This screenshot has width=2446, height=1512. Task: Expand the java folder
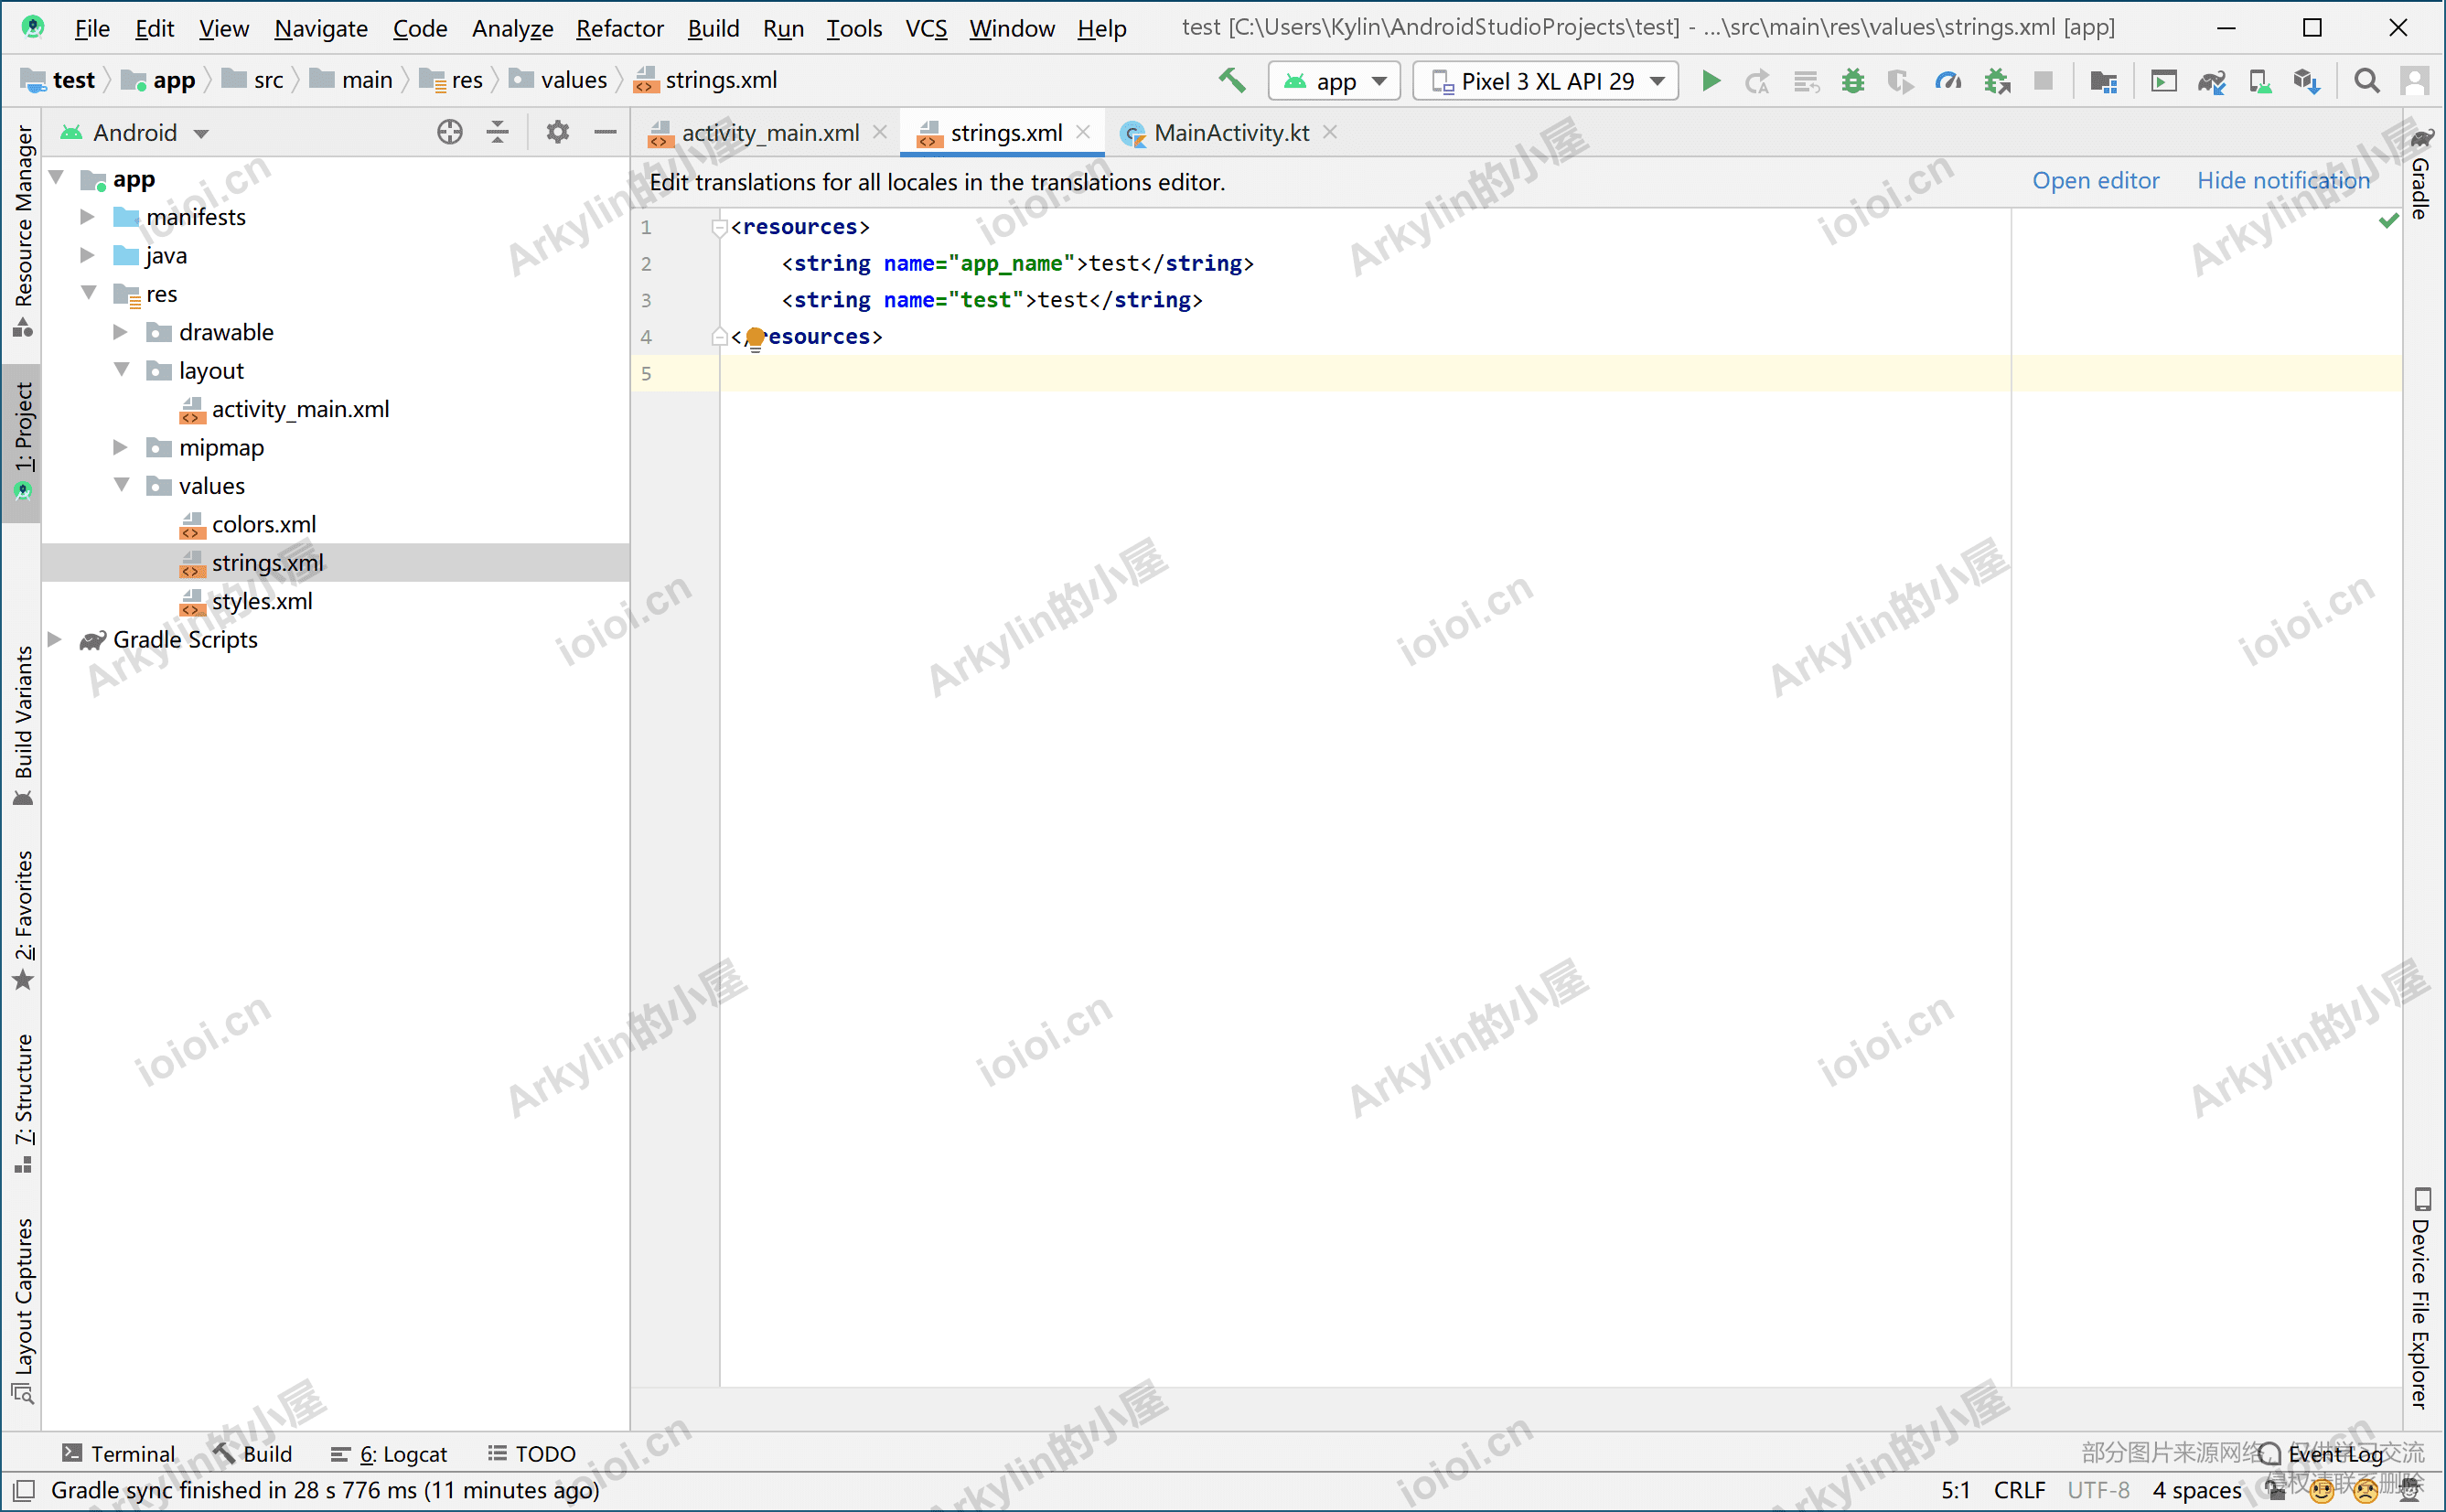pos(87,255)
